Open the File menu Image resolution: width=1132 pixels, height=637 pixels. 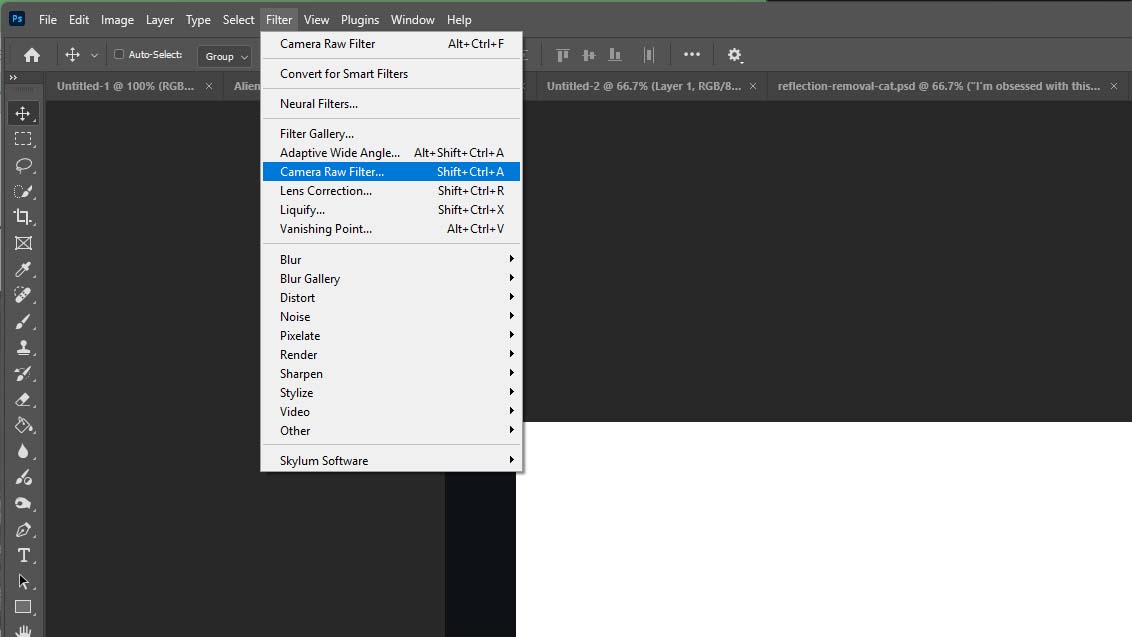[48, 20]
